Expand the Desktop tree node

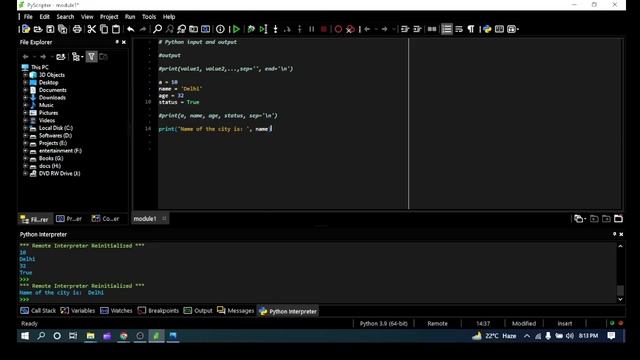[x=25, y=82]
